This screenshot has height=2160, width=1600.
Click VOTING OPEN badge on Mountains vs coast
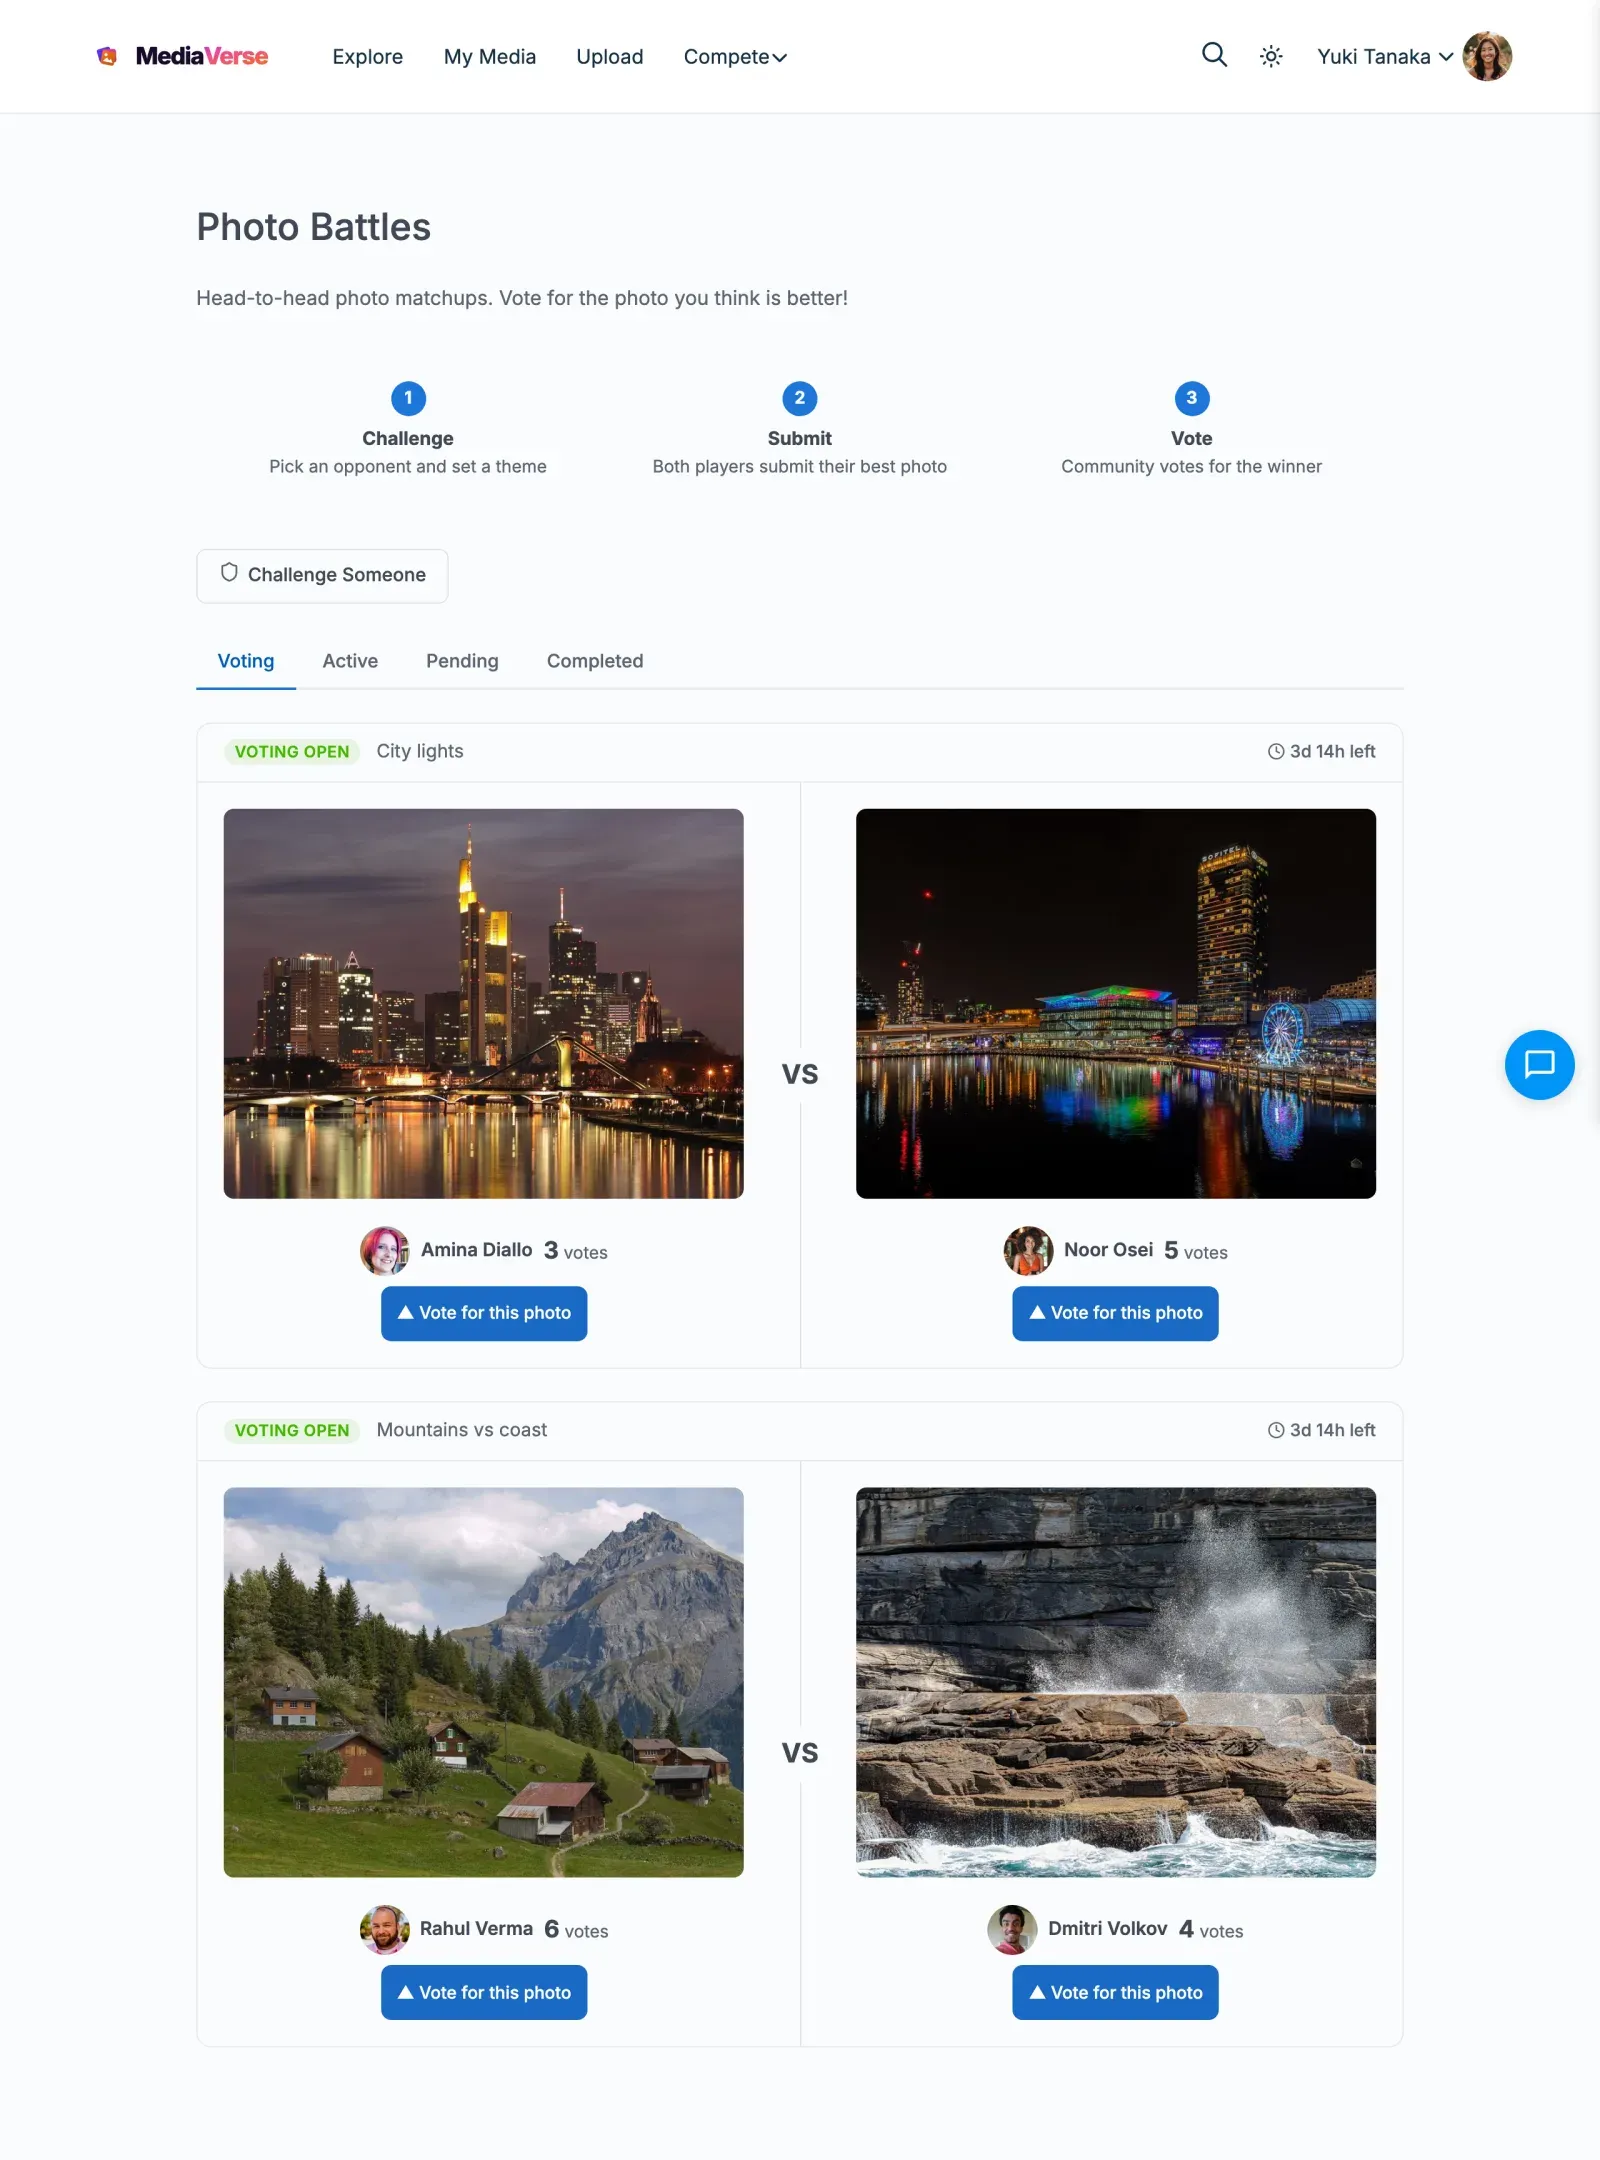(x=292, y=1431)
